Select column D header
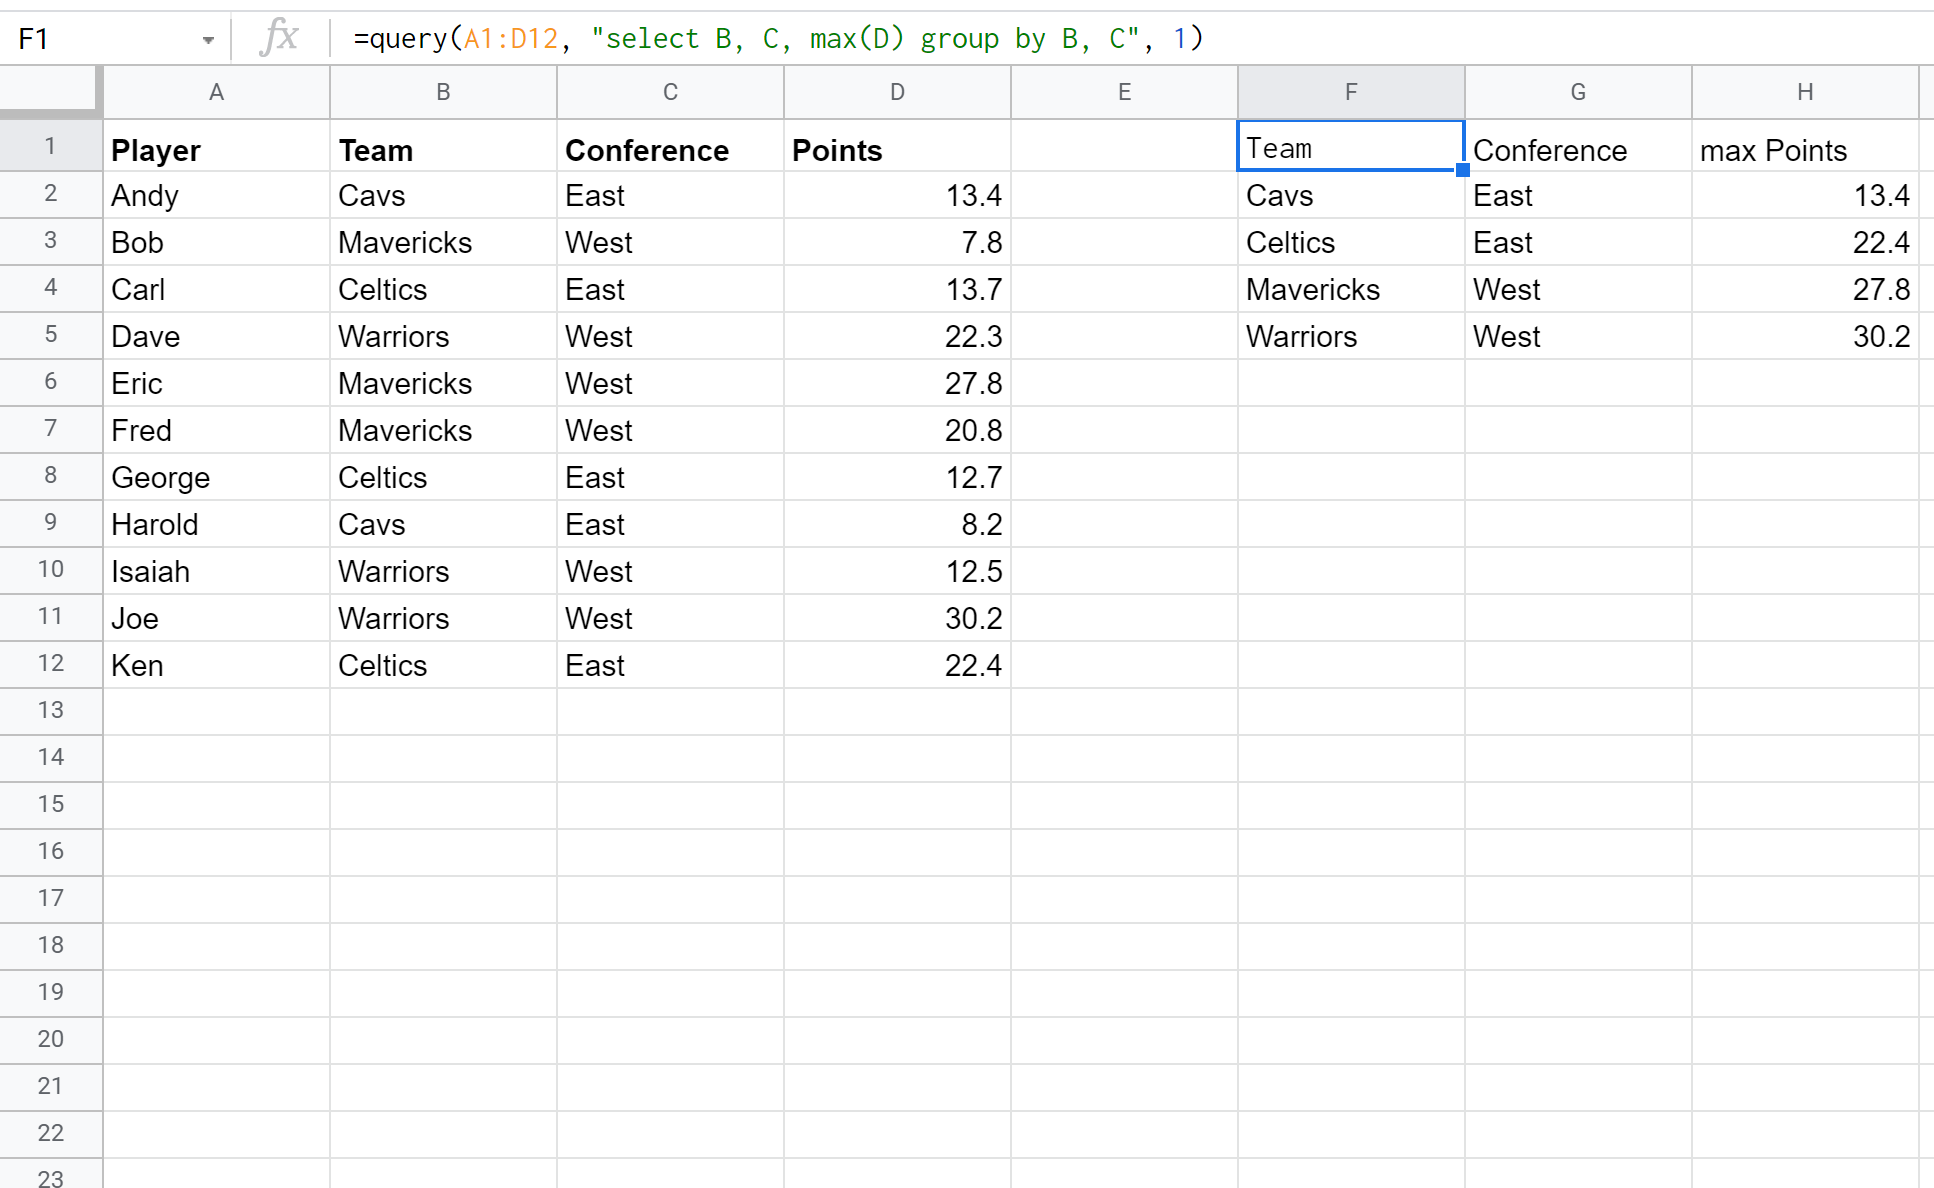1934x1188 pixels. [897, 92]
